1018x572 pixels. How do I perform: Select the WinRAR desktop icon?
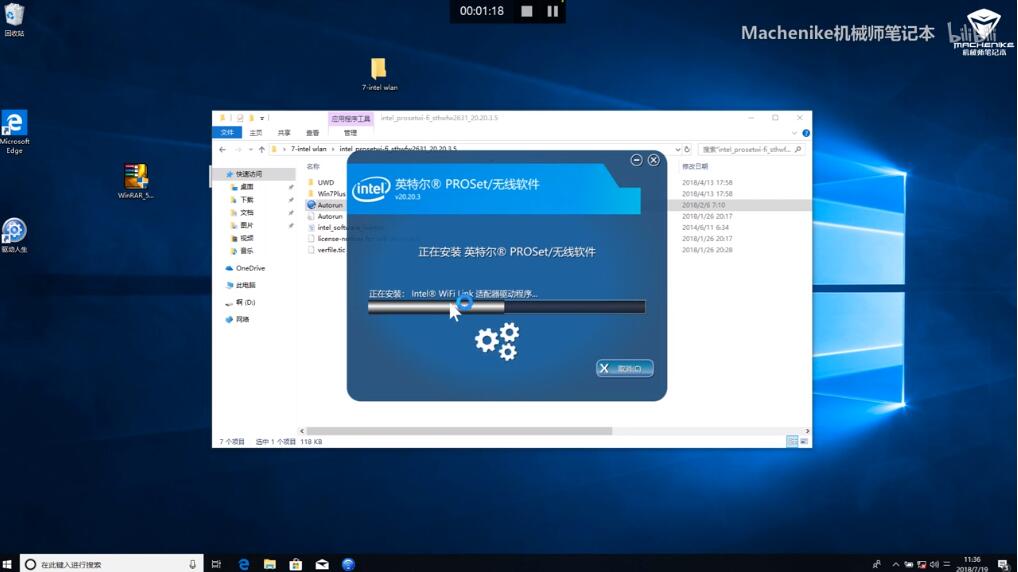coord(136,181)
